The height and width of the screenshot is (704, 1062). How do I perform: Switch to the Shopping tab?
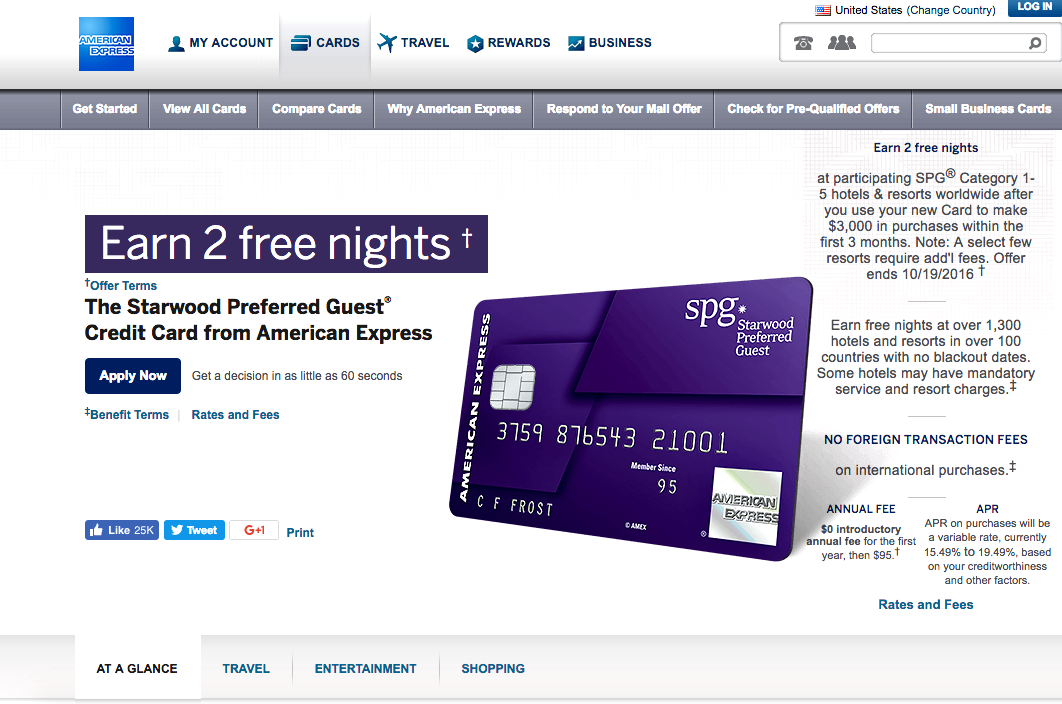point(493,669)
